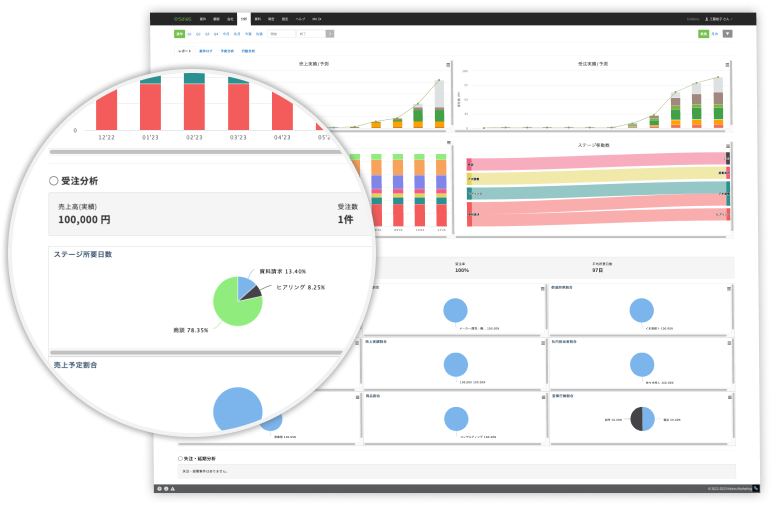The height and width of the screenshot is (505, 773).
Task: Click the eSales logo in the top bar
Action: (x=182, y=19)
